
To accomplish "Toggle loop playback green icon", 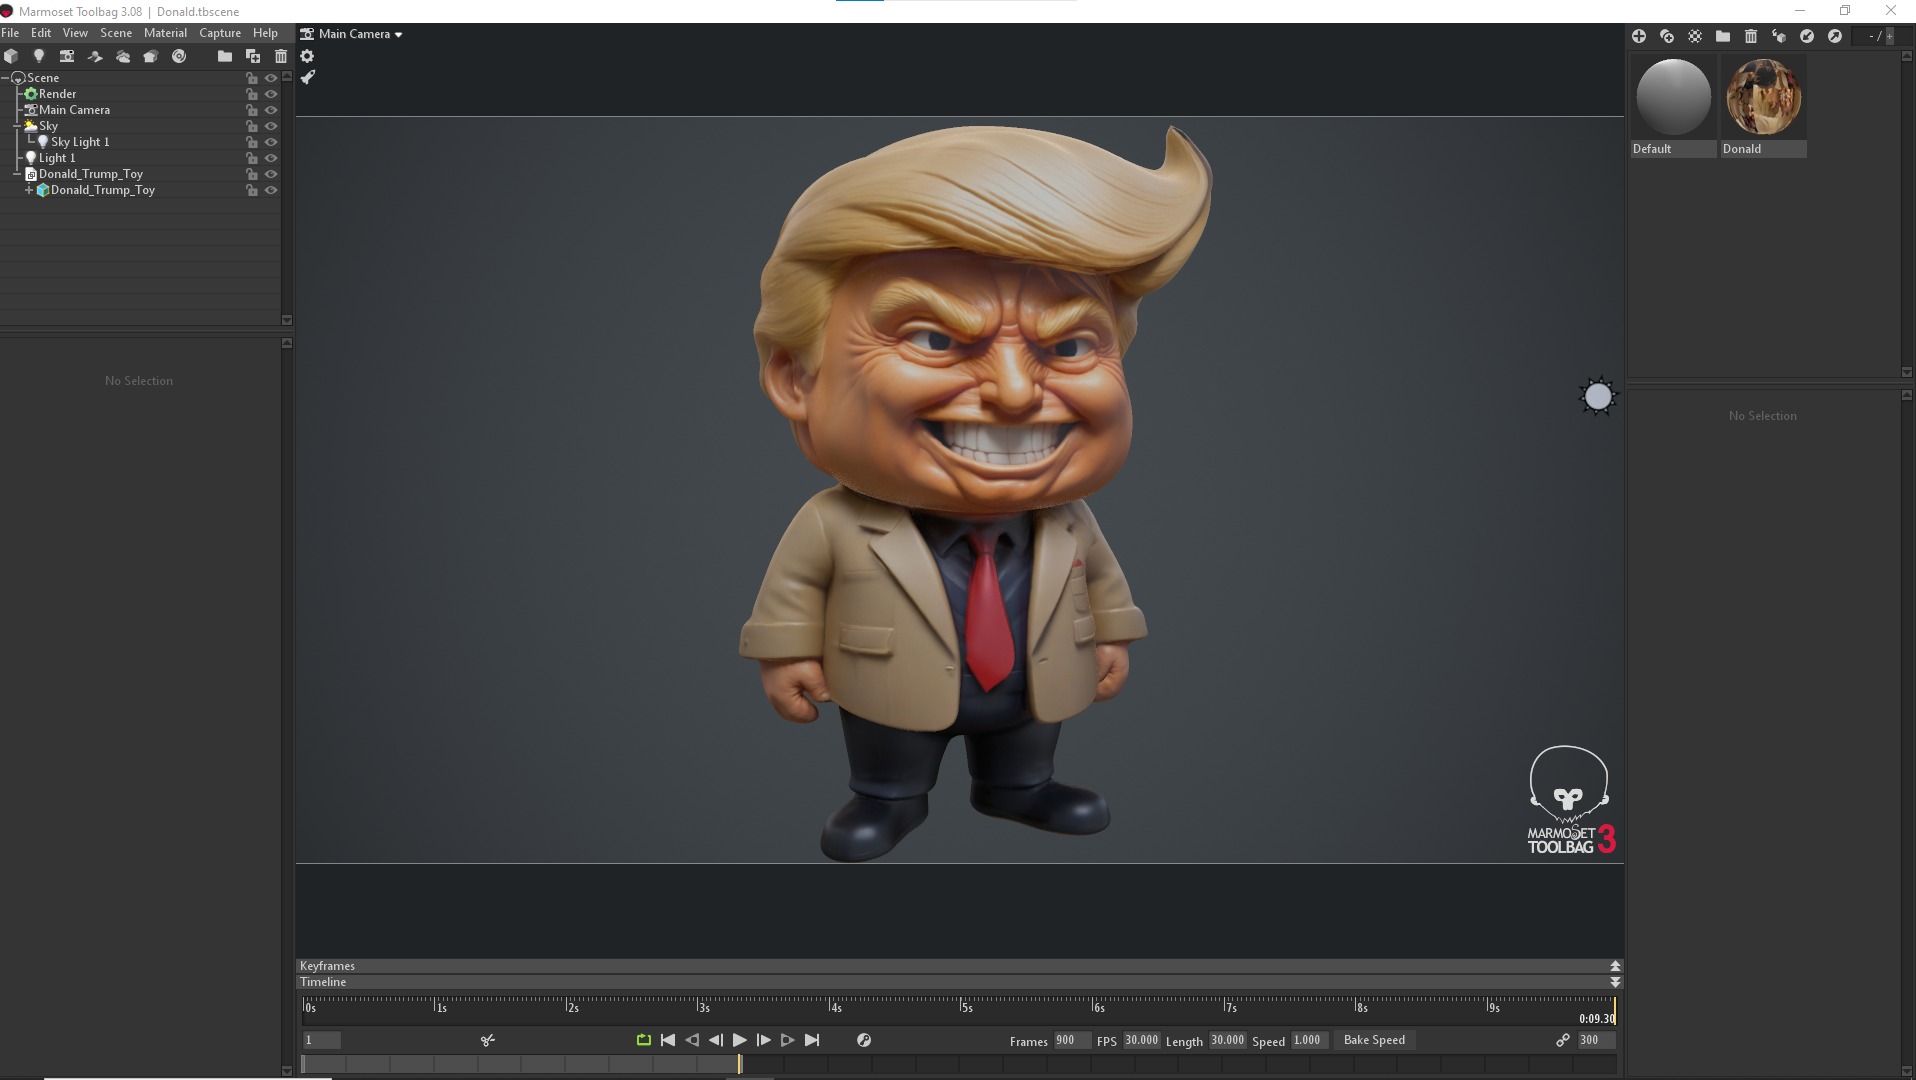I will (644, 1040).
